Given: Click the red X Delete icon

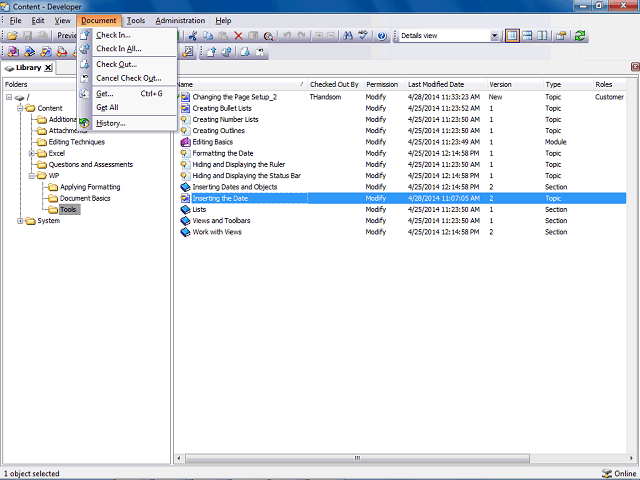Looking at the screenshot, I should pos(238,36).
